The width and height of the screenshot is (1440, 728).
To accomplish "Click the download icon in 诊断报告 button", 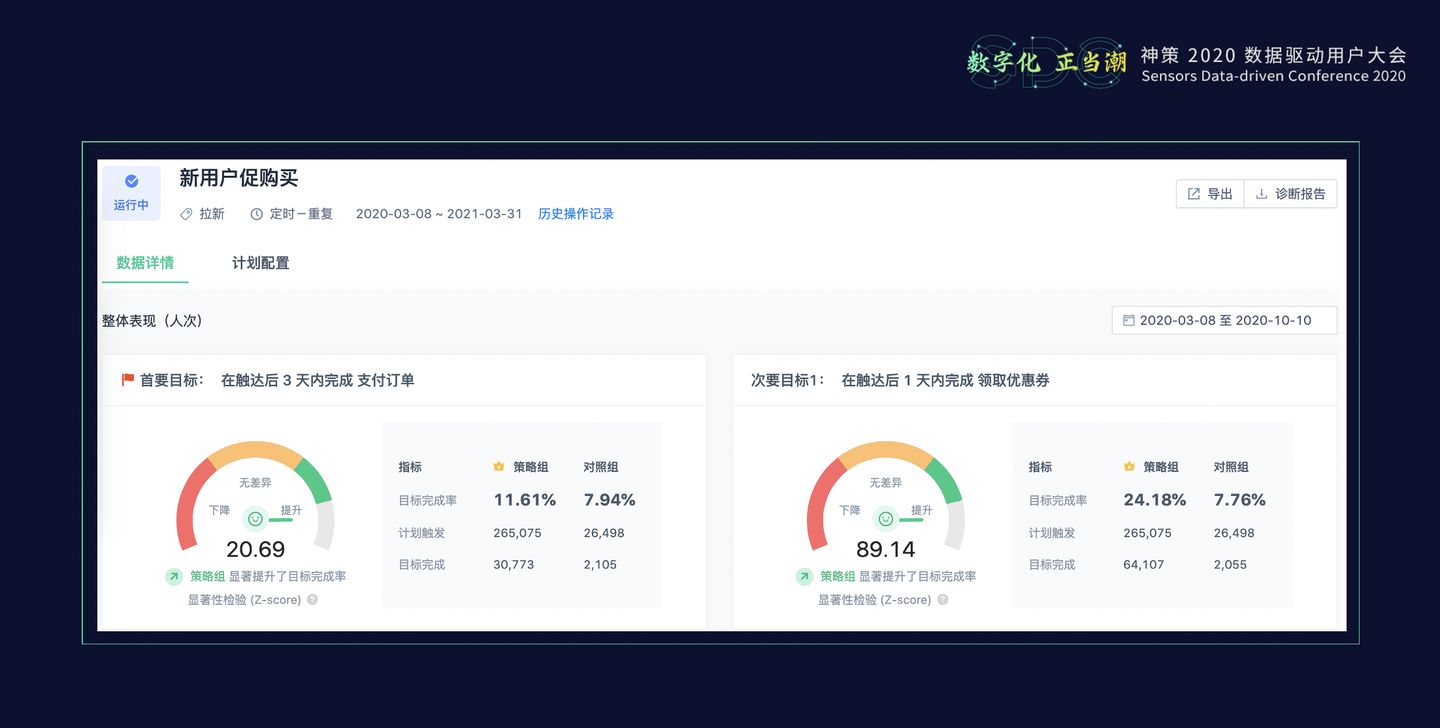I will click(1261, 194).
